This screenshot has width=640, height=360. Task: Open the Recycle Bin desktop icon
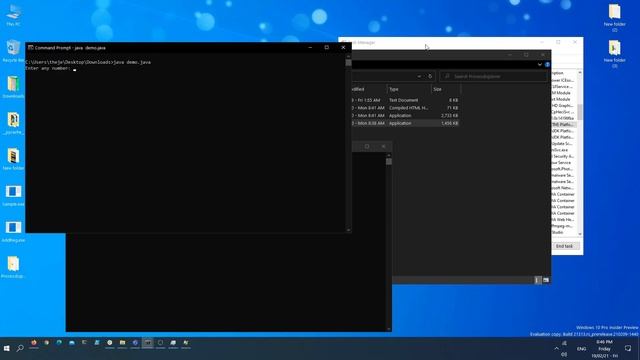pos(13,51)
